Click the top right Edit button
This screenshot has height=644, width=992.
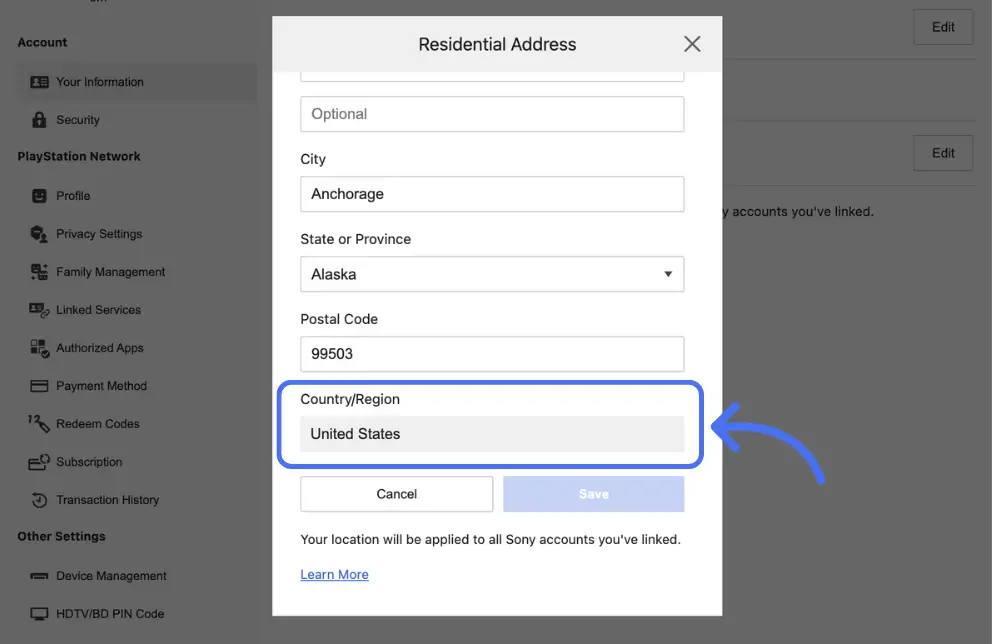tap(942, 27)
